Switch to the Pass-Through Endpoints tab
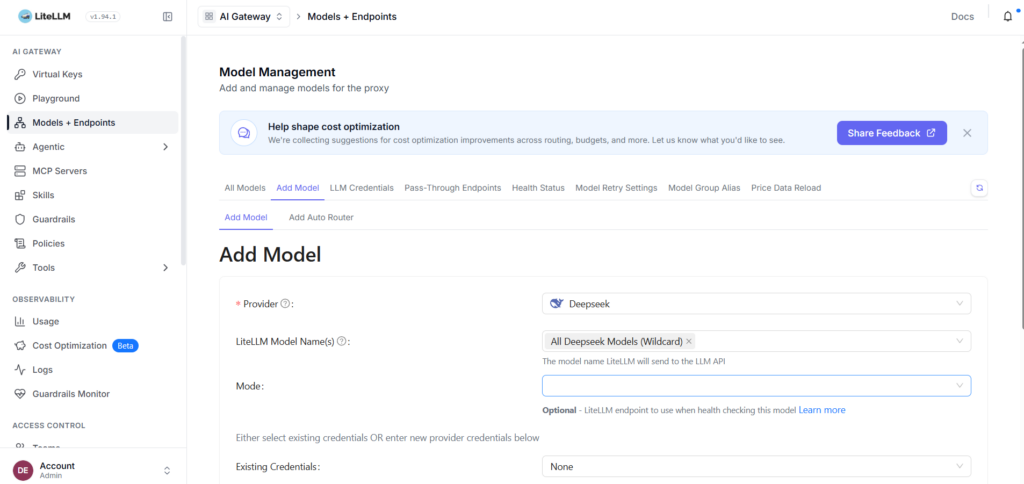 point(453,187)
